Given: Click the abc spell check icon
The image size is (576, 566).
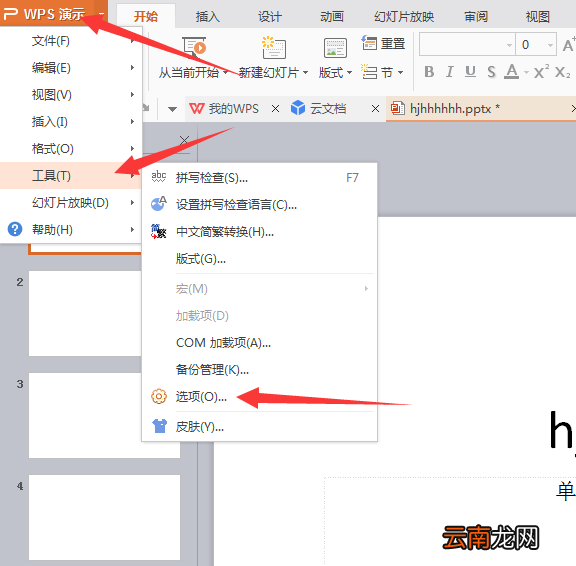Looking at the screenshot, I should tap(159, 177).
